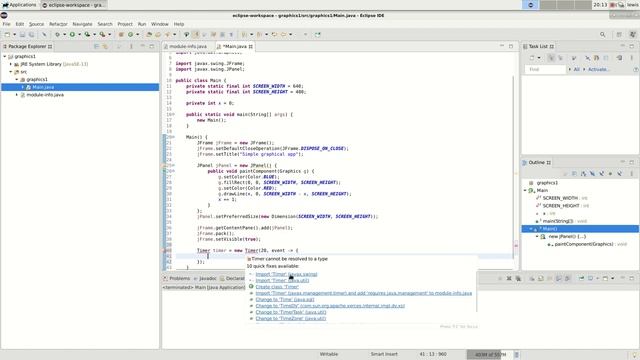The image size is (640, 360).
Task: Collapse the src folder node
Action: click(11, 72)
